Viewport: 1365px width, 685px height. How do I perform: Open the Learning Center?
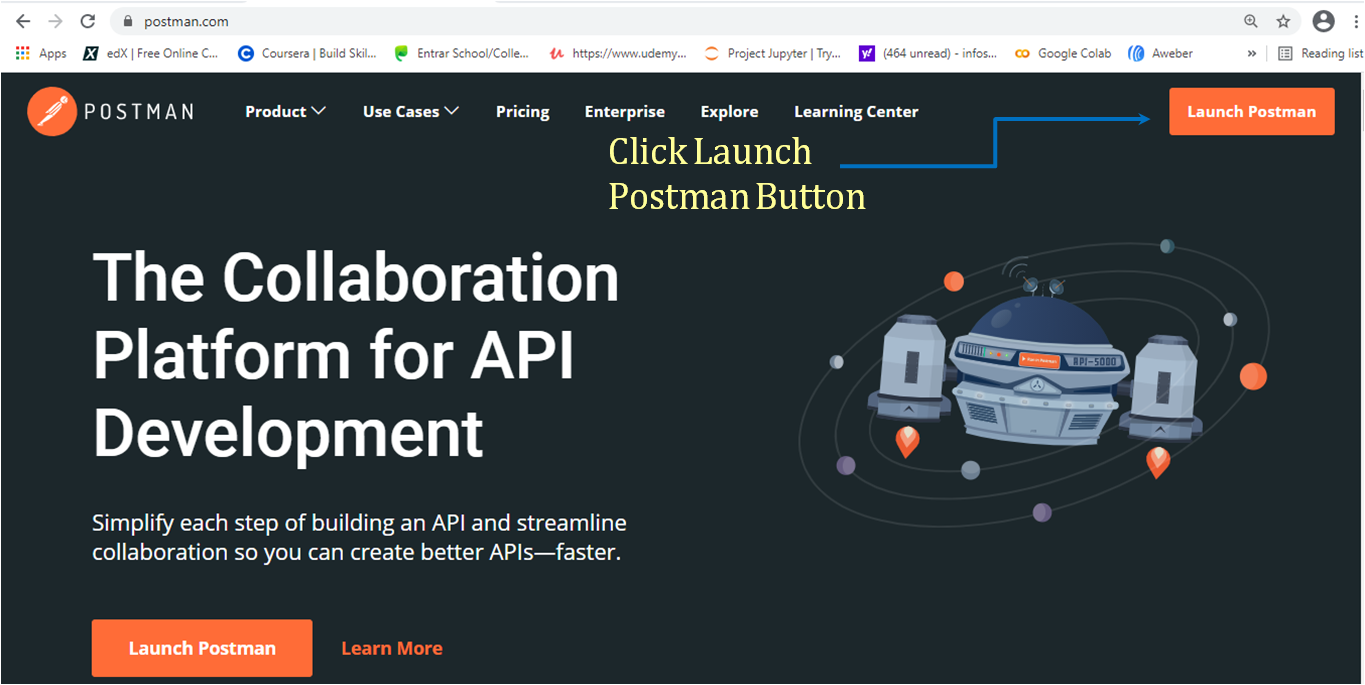tap(856, 112)
